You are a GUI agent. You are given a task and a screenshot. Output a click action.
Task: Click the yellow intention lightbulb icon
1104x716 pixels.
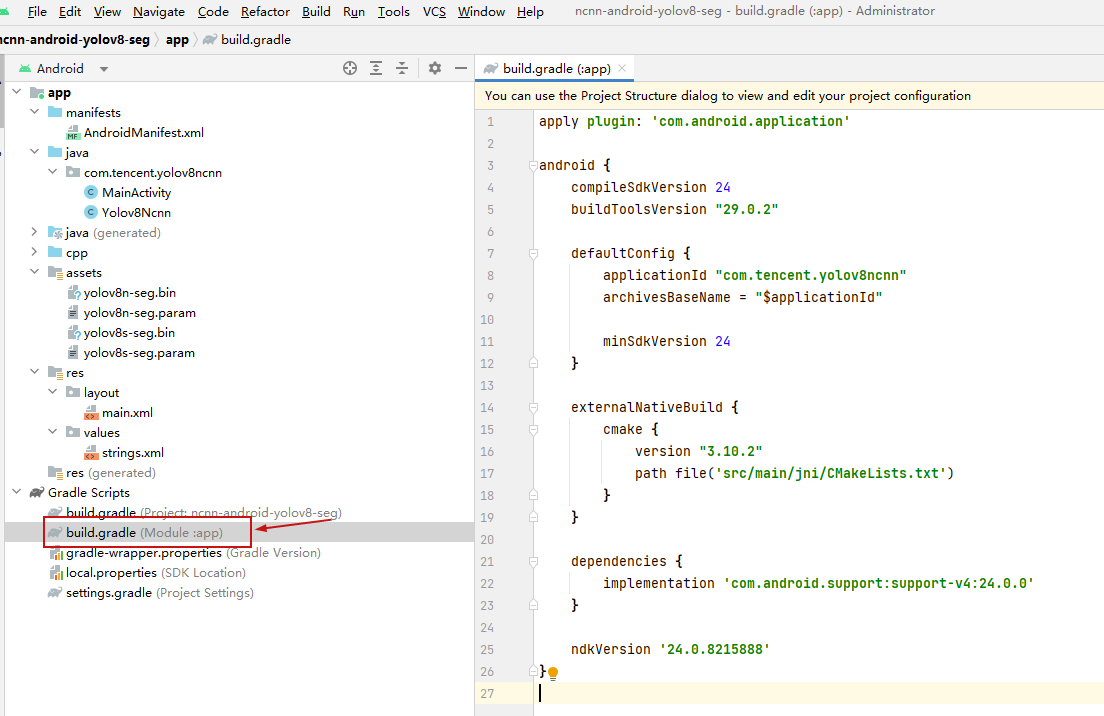pos(553,673)
